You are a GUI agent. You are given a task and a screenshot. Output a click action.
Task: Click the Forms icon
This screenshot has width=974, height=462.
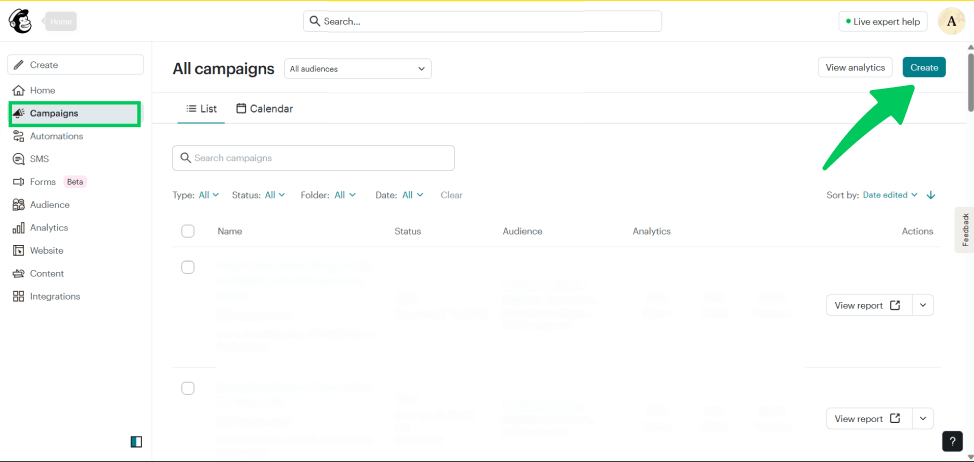tap(19, 182)
